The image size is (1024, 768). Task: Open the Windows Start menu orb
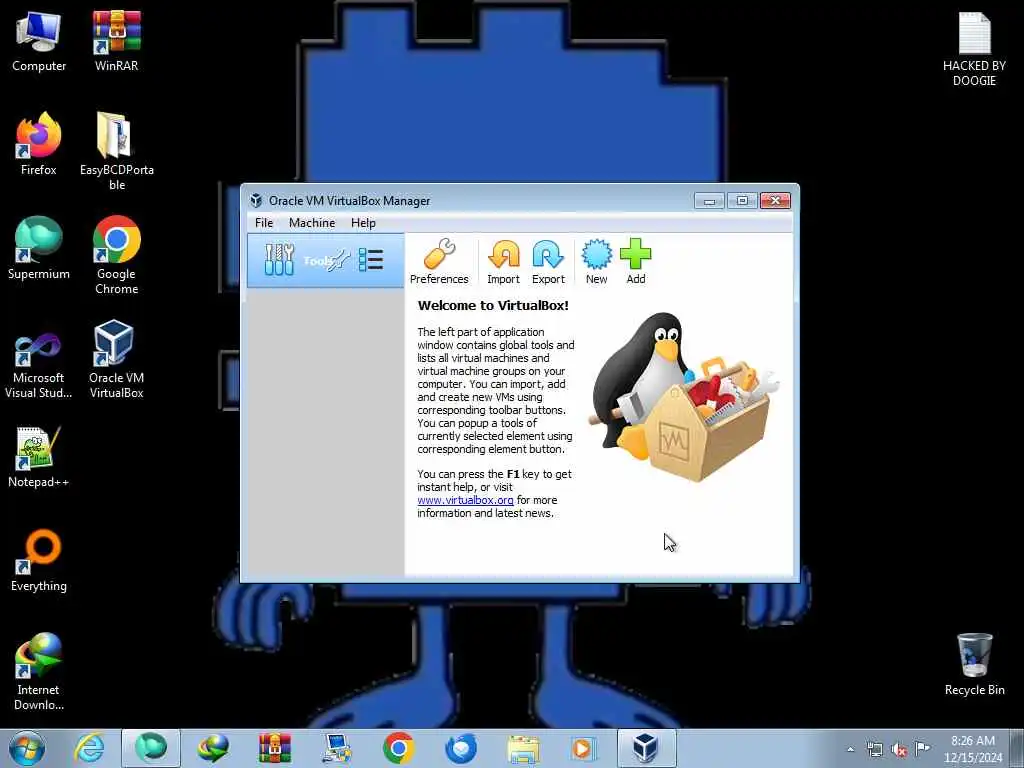click(x=27, y=748)
